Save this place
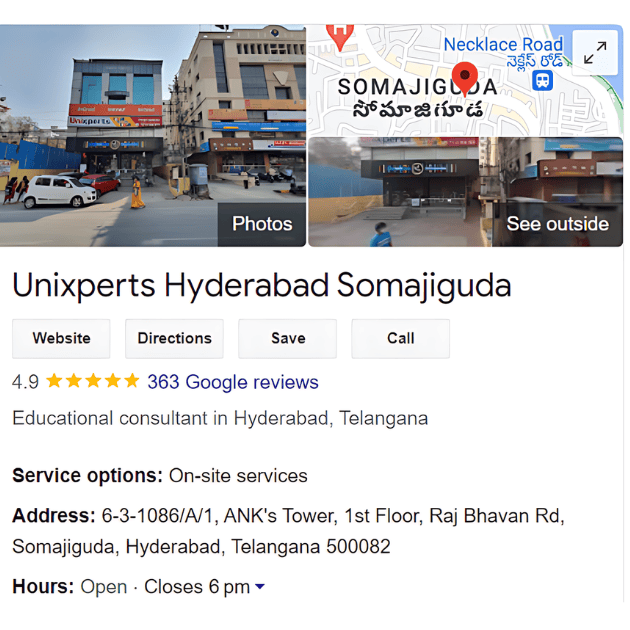The width and height of the screenshot is (630, 630). click(288, 338)
